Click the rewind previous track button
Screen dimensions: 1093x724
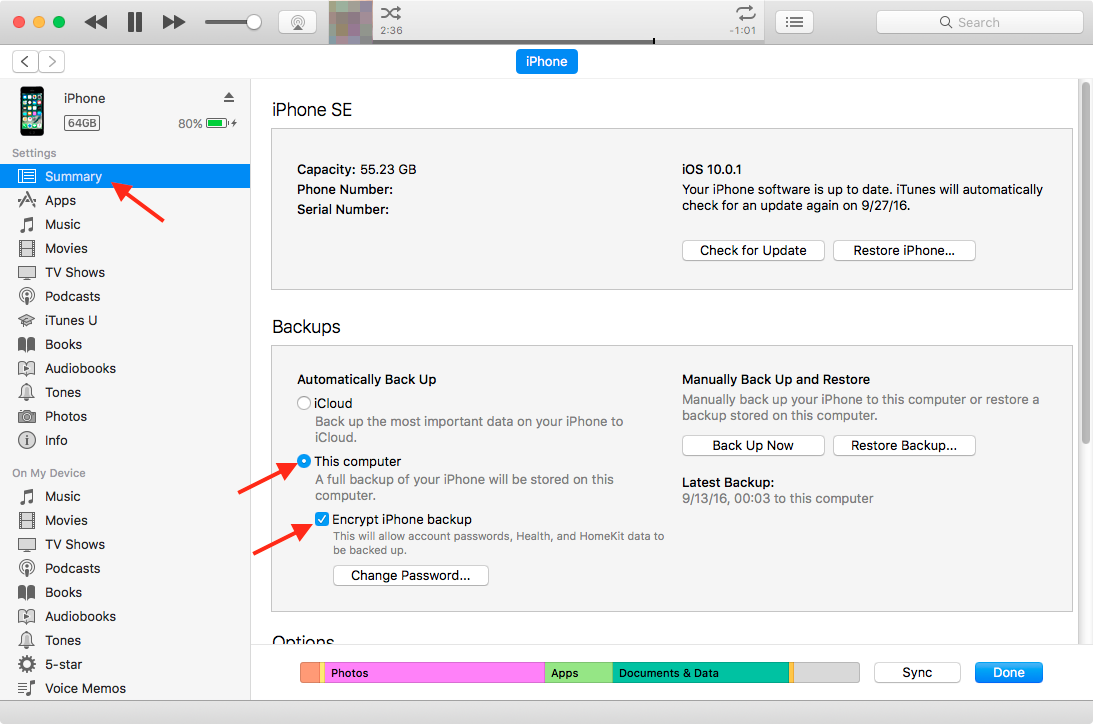95,22
